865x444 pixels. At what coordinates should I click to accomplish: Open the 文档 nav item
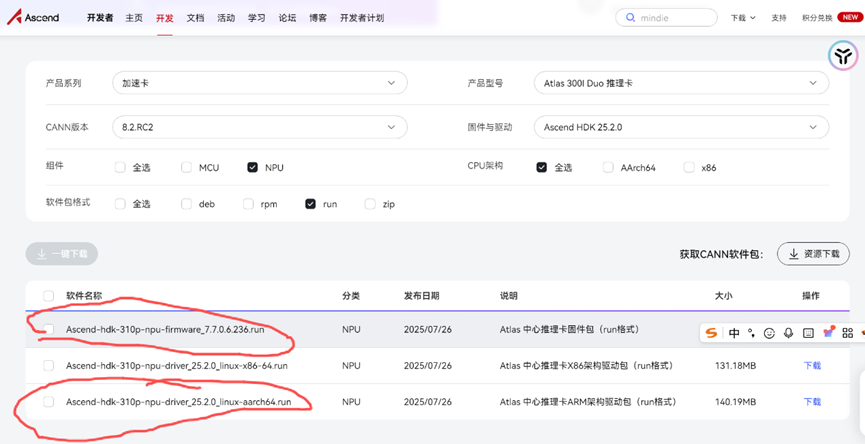tap(195, 18)
